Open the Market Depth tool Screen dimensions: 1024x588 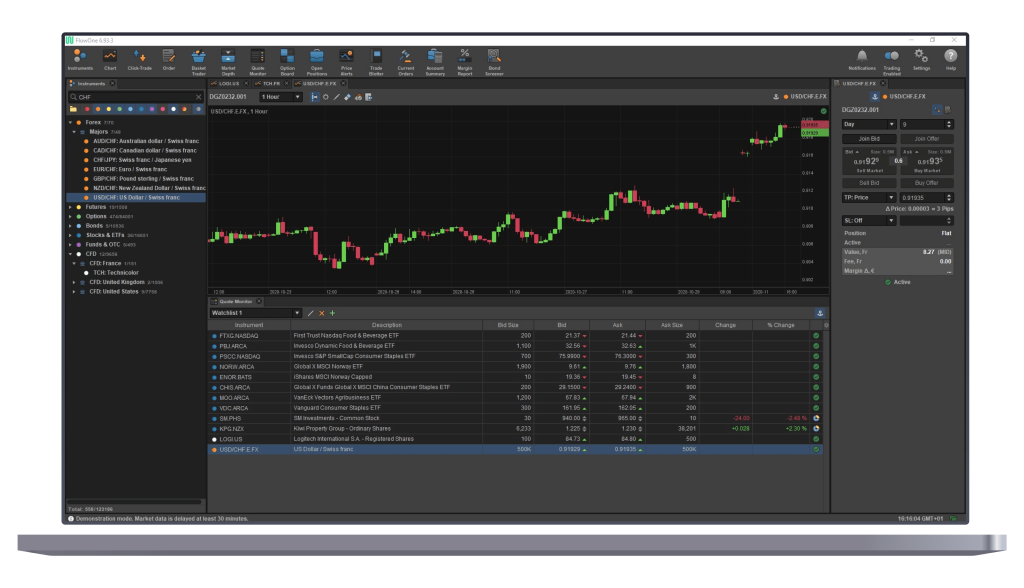pyautogui.click(x=228, y=62)
